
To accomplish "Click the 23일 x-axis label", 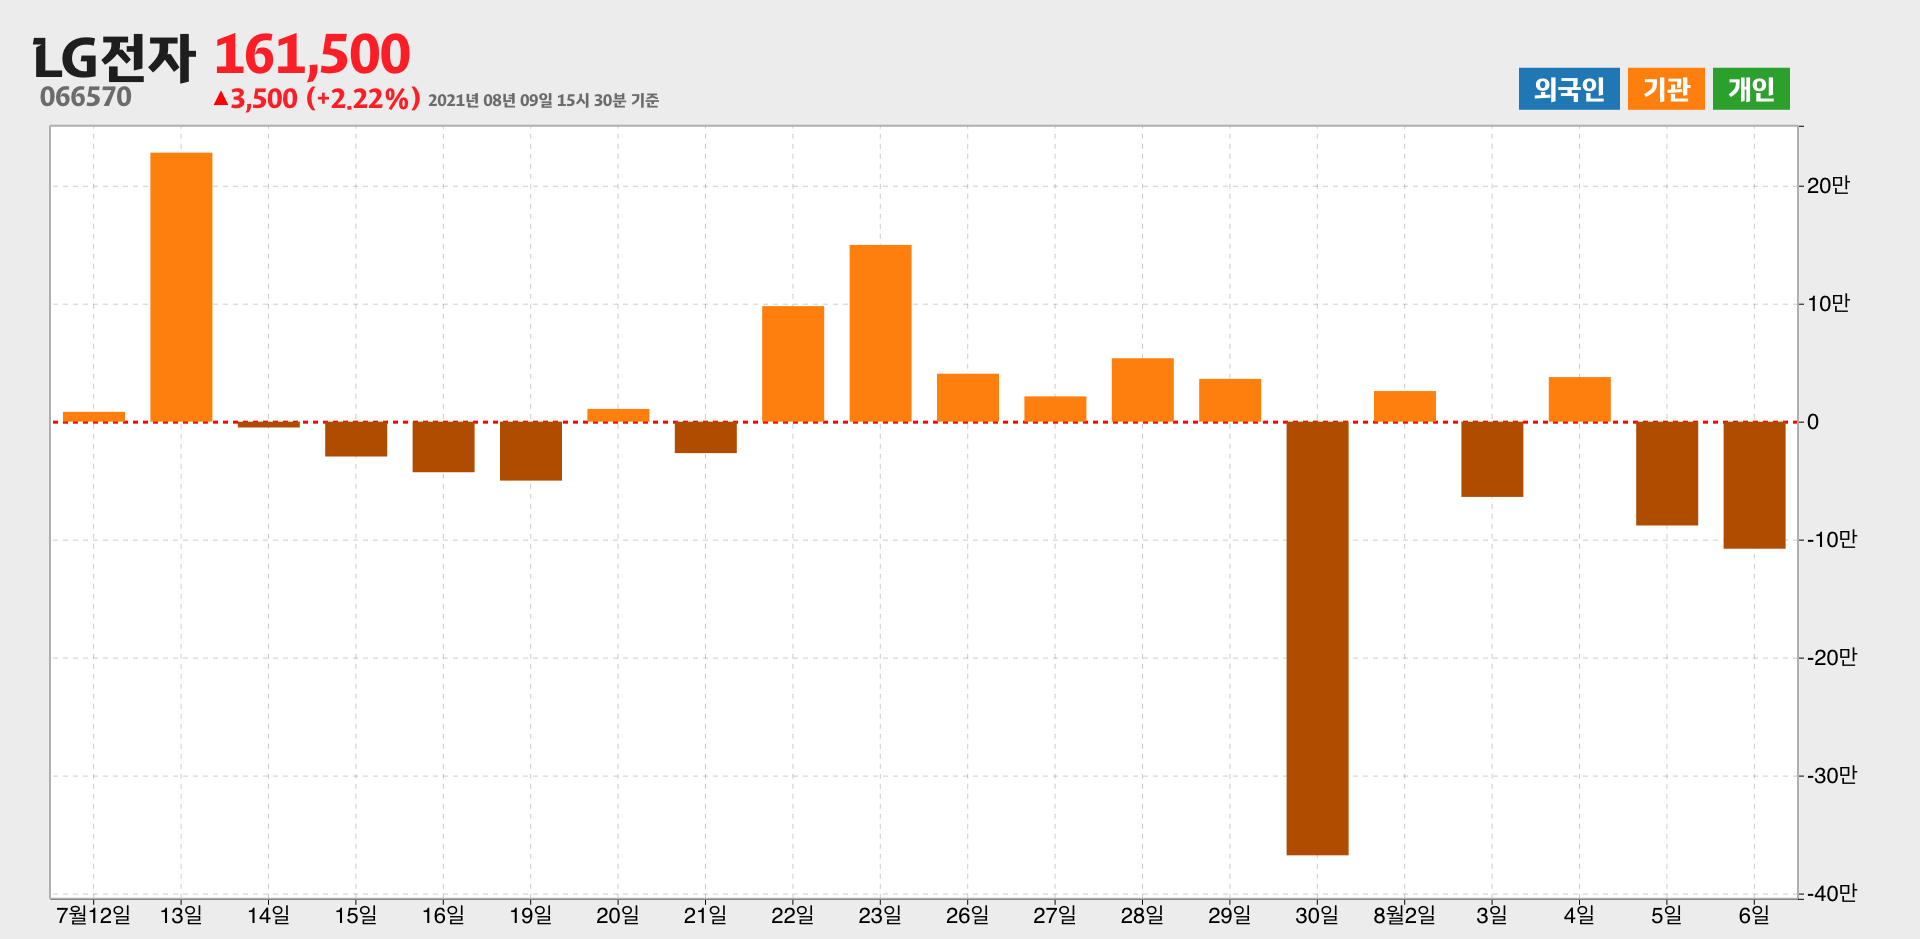I will tap(880, 915).
